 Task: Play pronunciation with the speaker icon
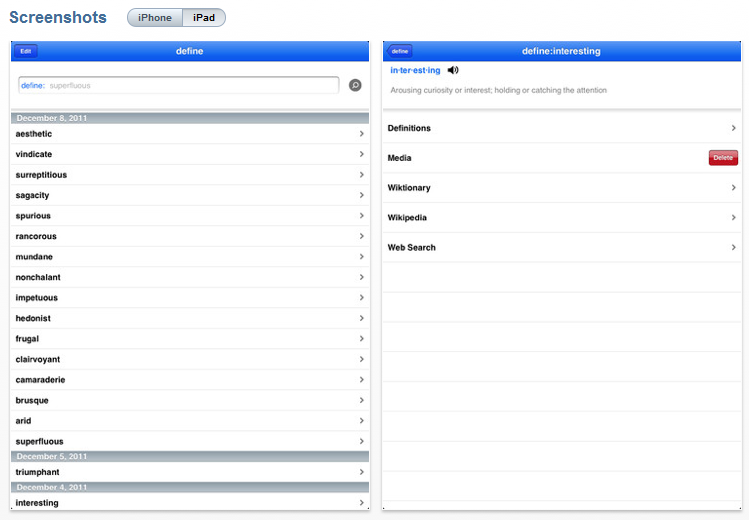tap(453, 70)
